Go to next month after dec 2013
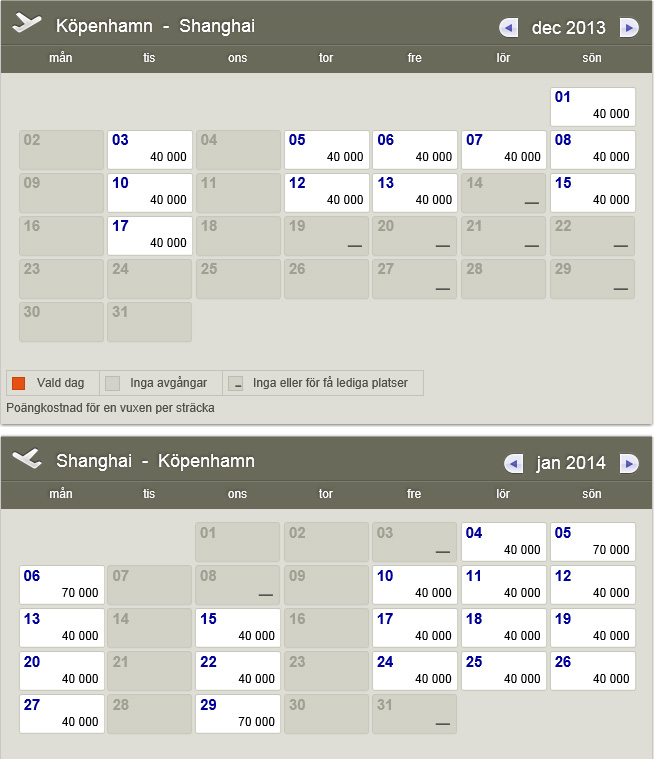 click(629, 28)
